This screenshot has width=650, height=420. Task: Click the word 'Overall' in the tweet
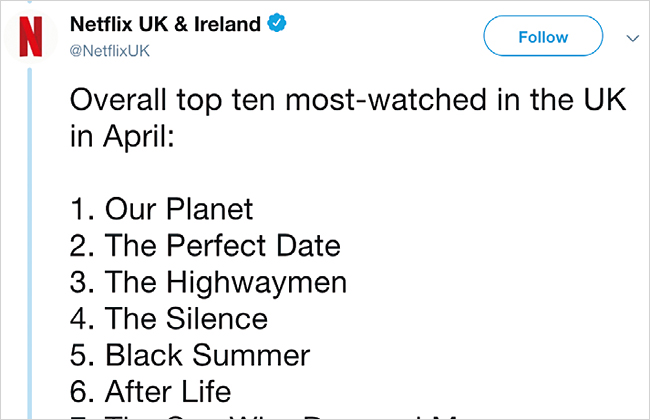118,100
